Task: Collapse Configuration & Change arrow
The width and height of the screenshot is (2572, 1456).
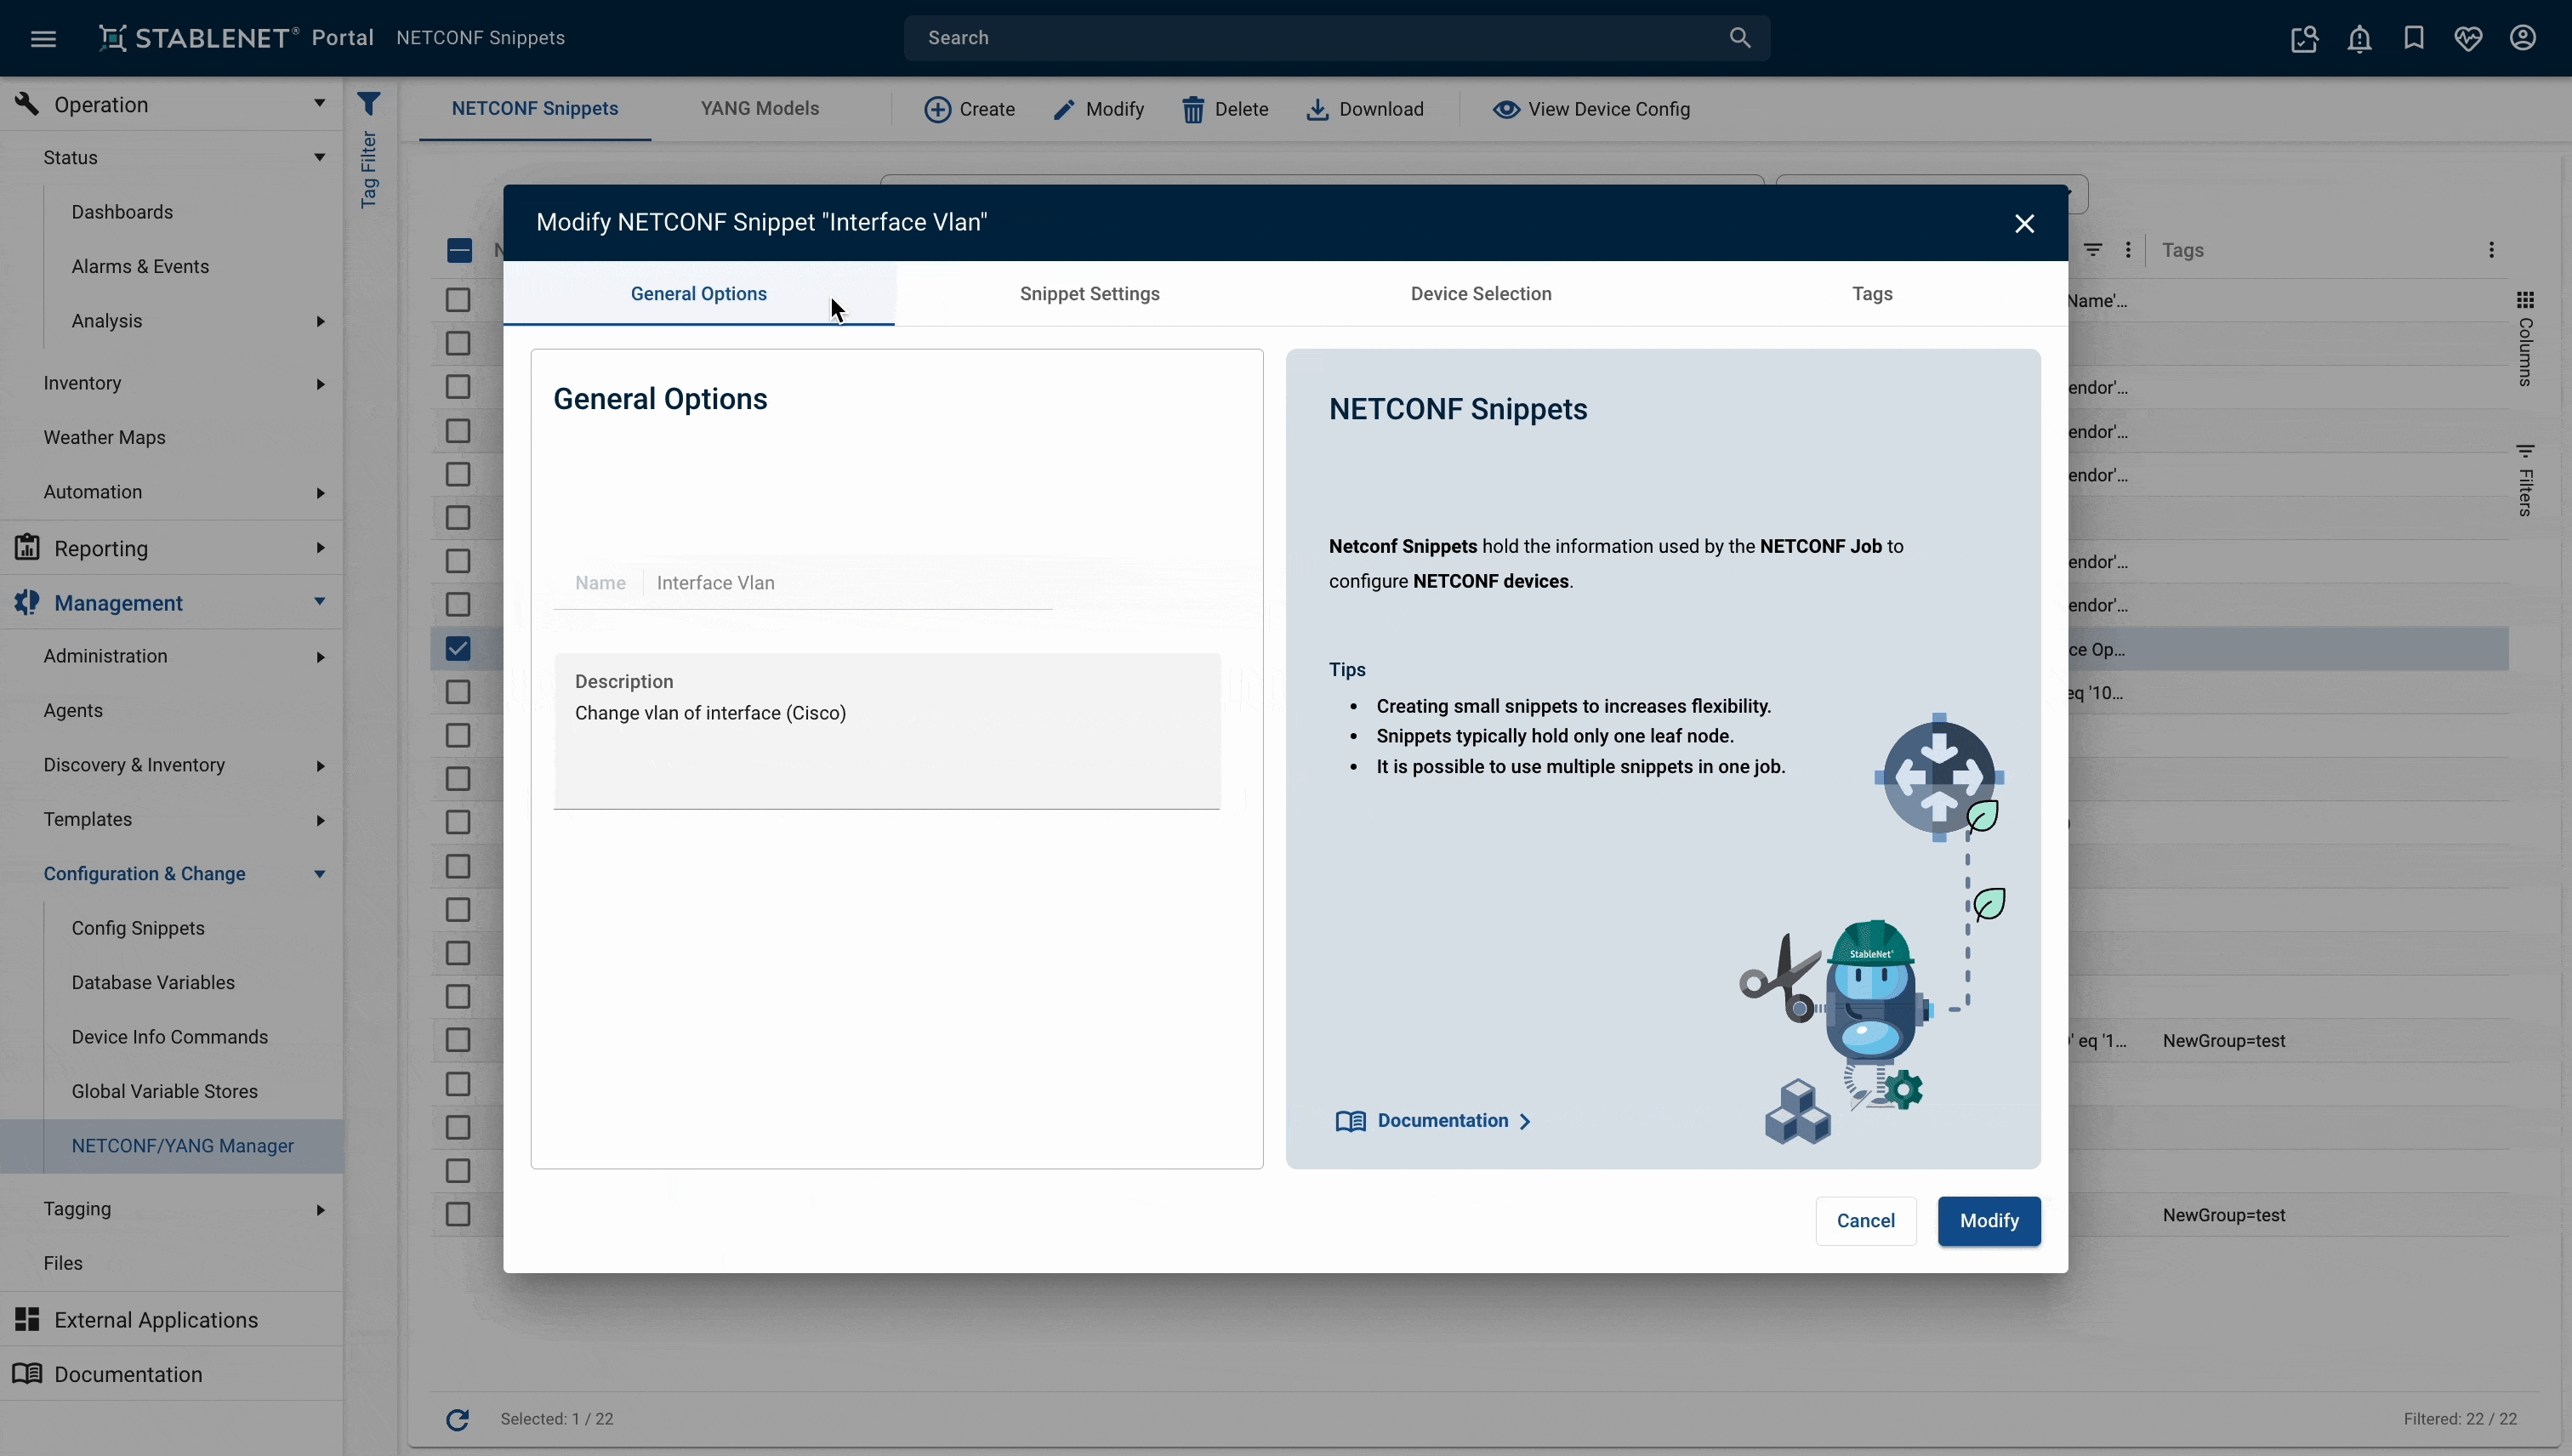Action: 319,874
